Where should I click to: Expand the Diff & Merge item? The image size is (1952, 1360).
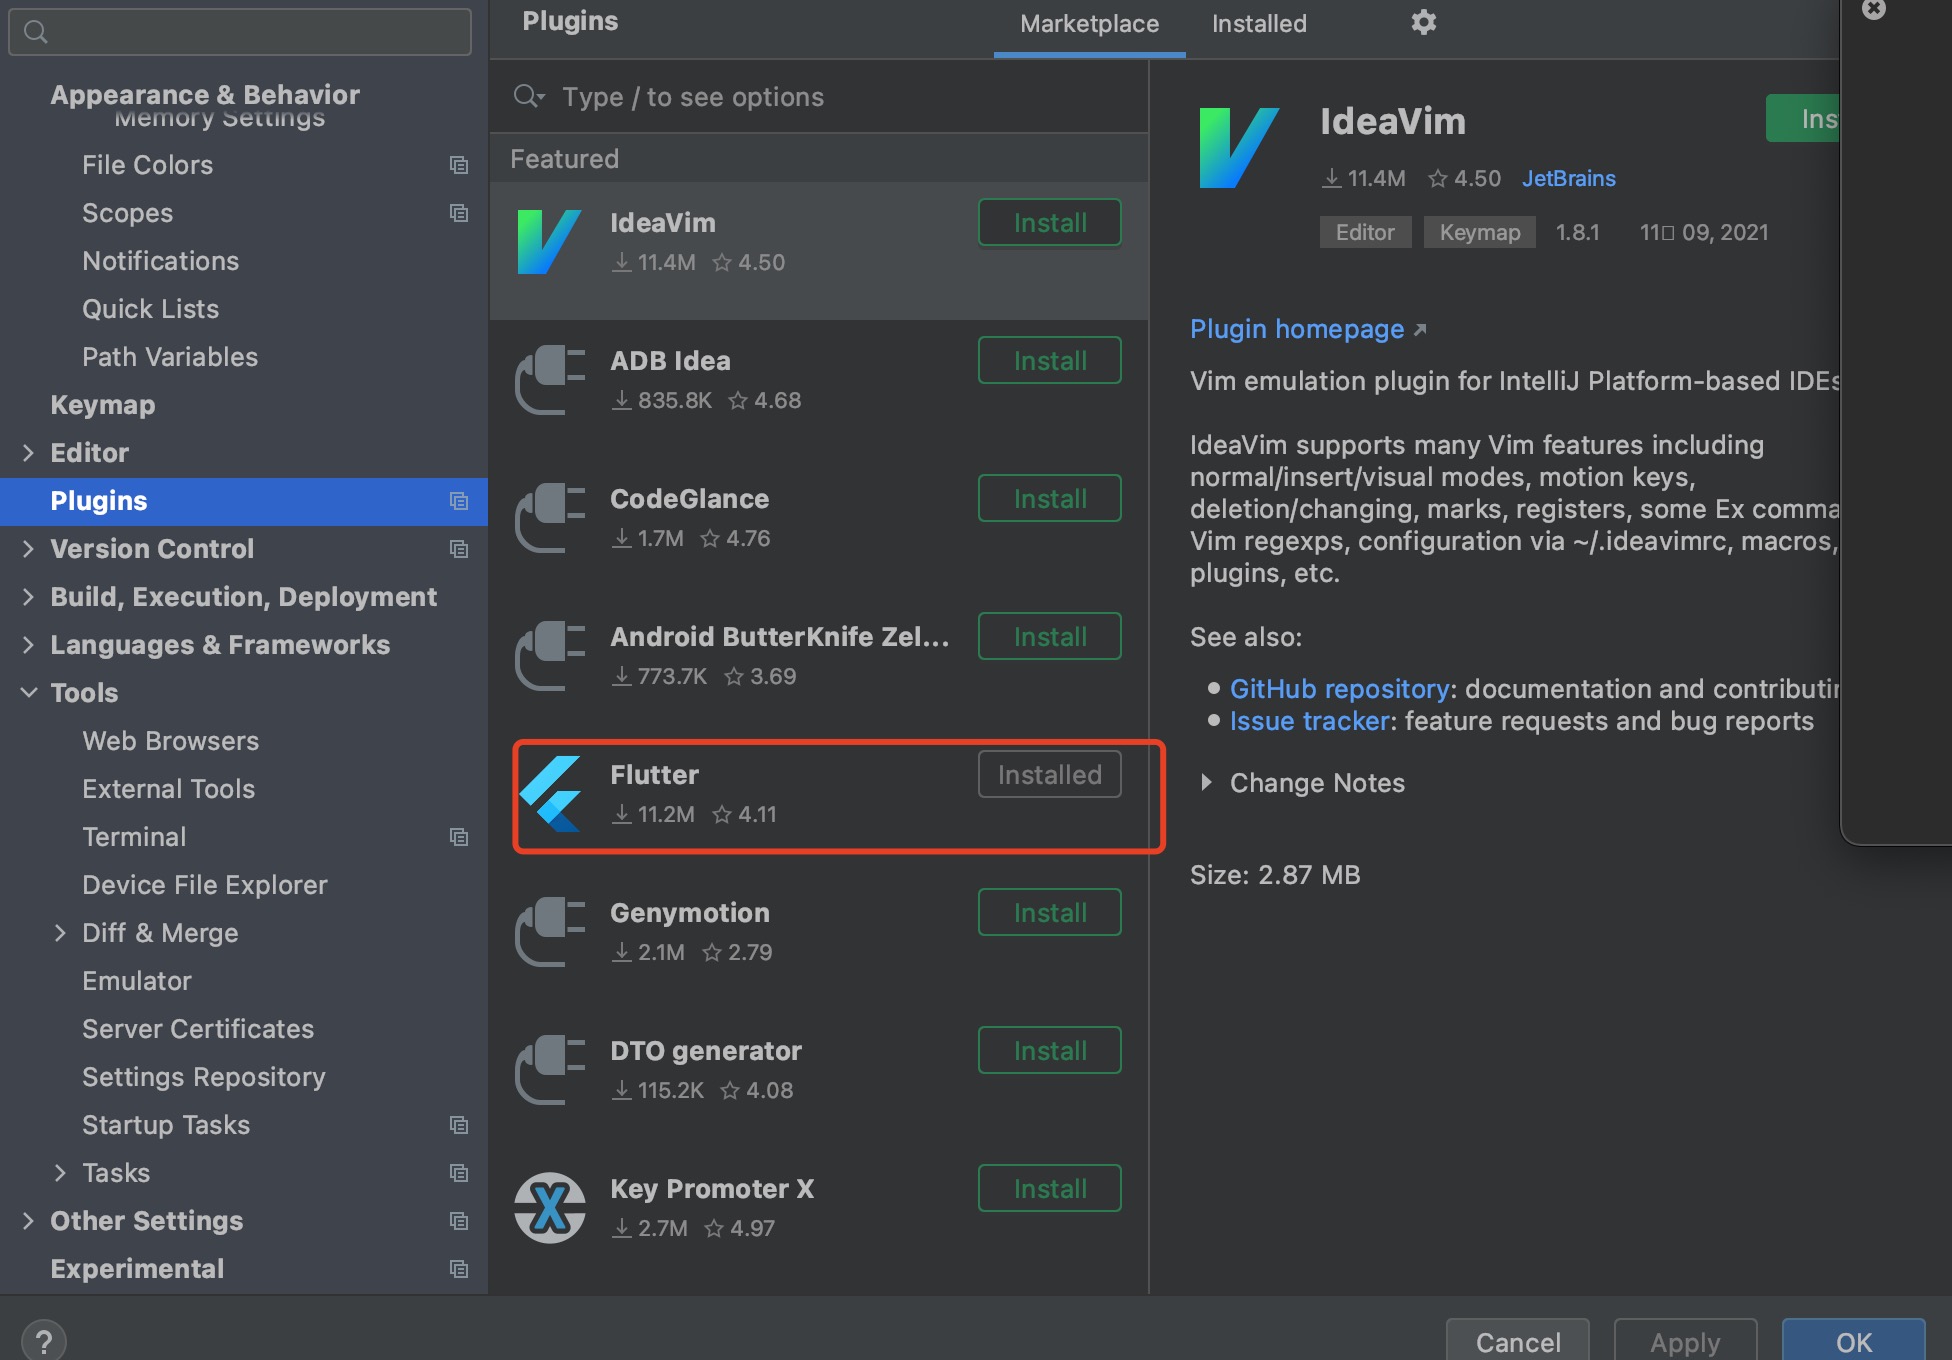coord(60,933)
